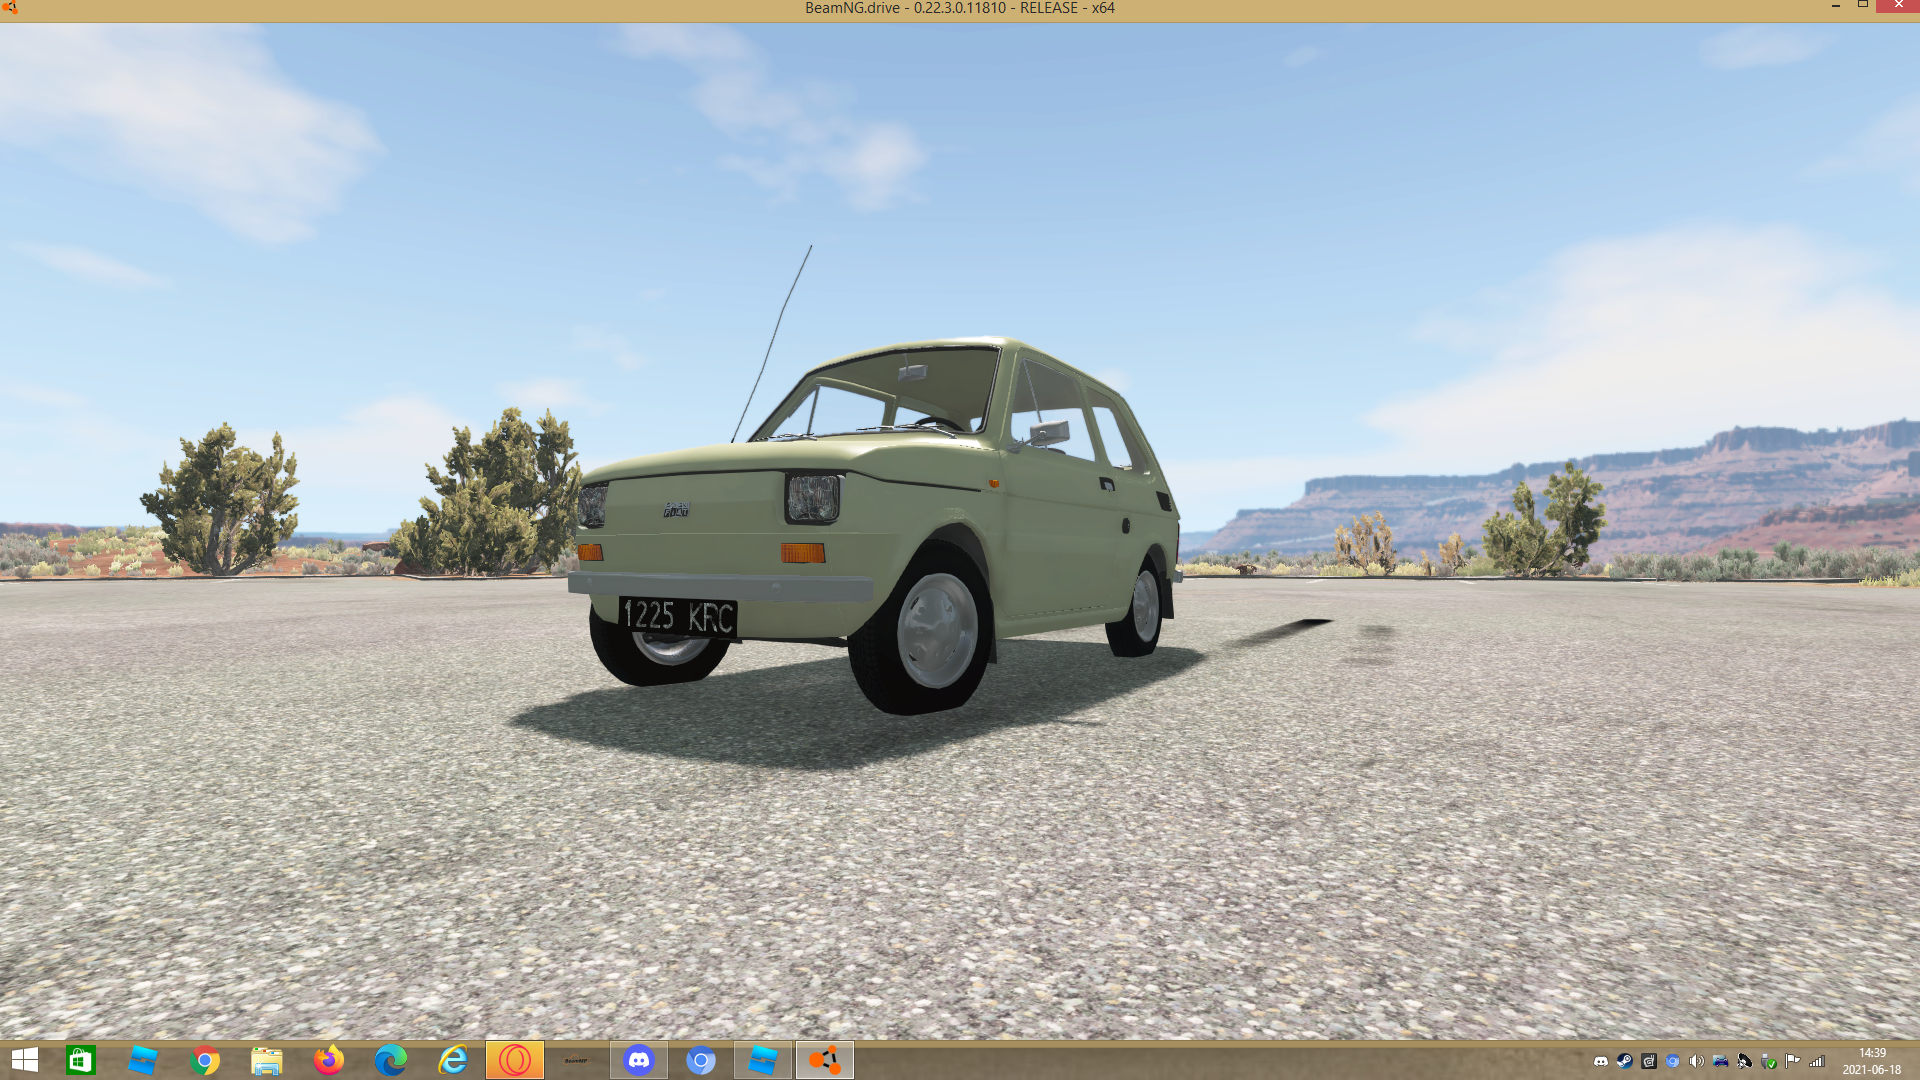The image size is (1920, 1080).
Task: Safely remove hardware tray icon
Action: (x=1769, y=1062)
